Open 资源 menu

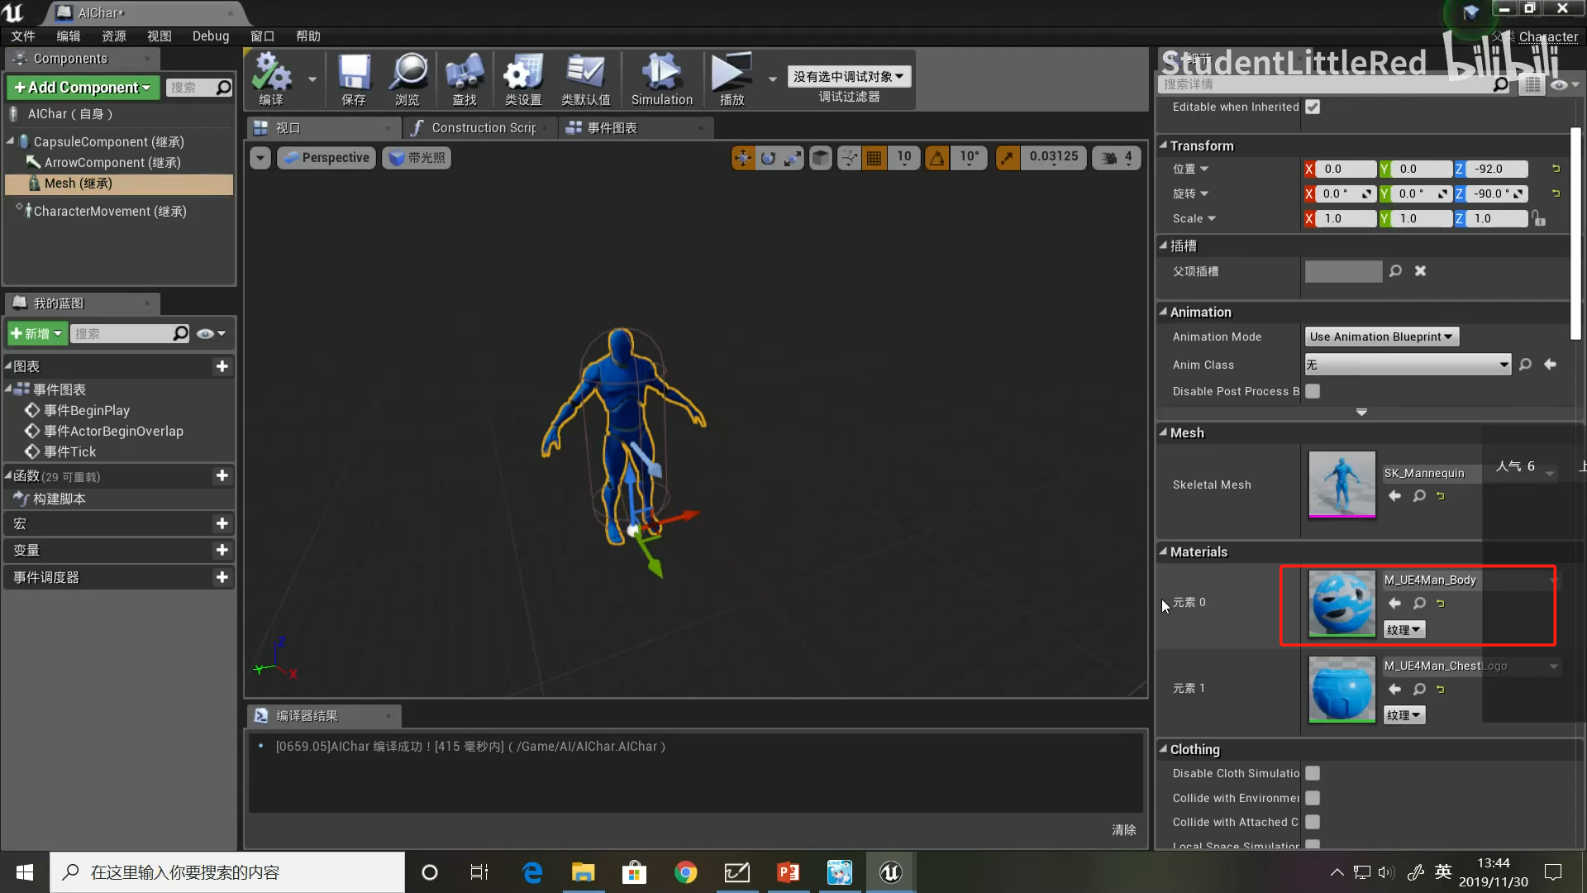pos(114,36)
